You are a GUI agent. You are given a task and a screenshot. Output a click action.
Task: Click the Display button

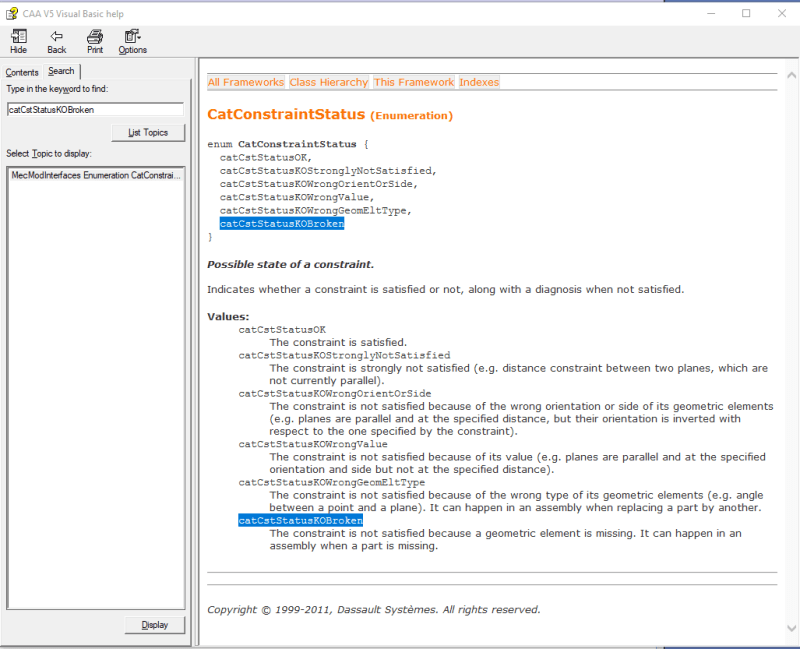coord(155,625)
